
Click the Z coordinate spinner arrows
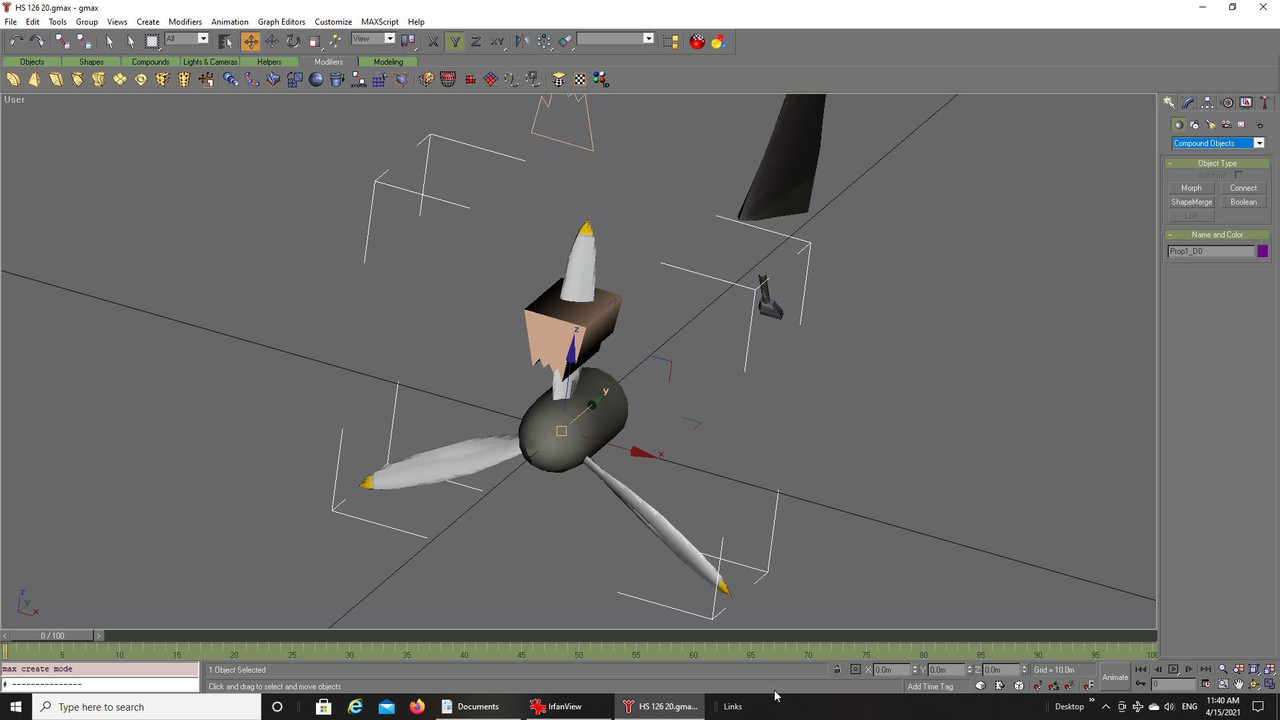pos(1024,669)
